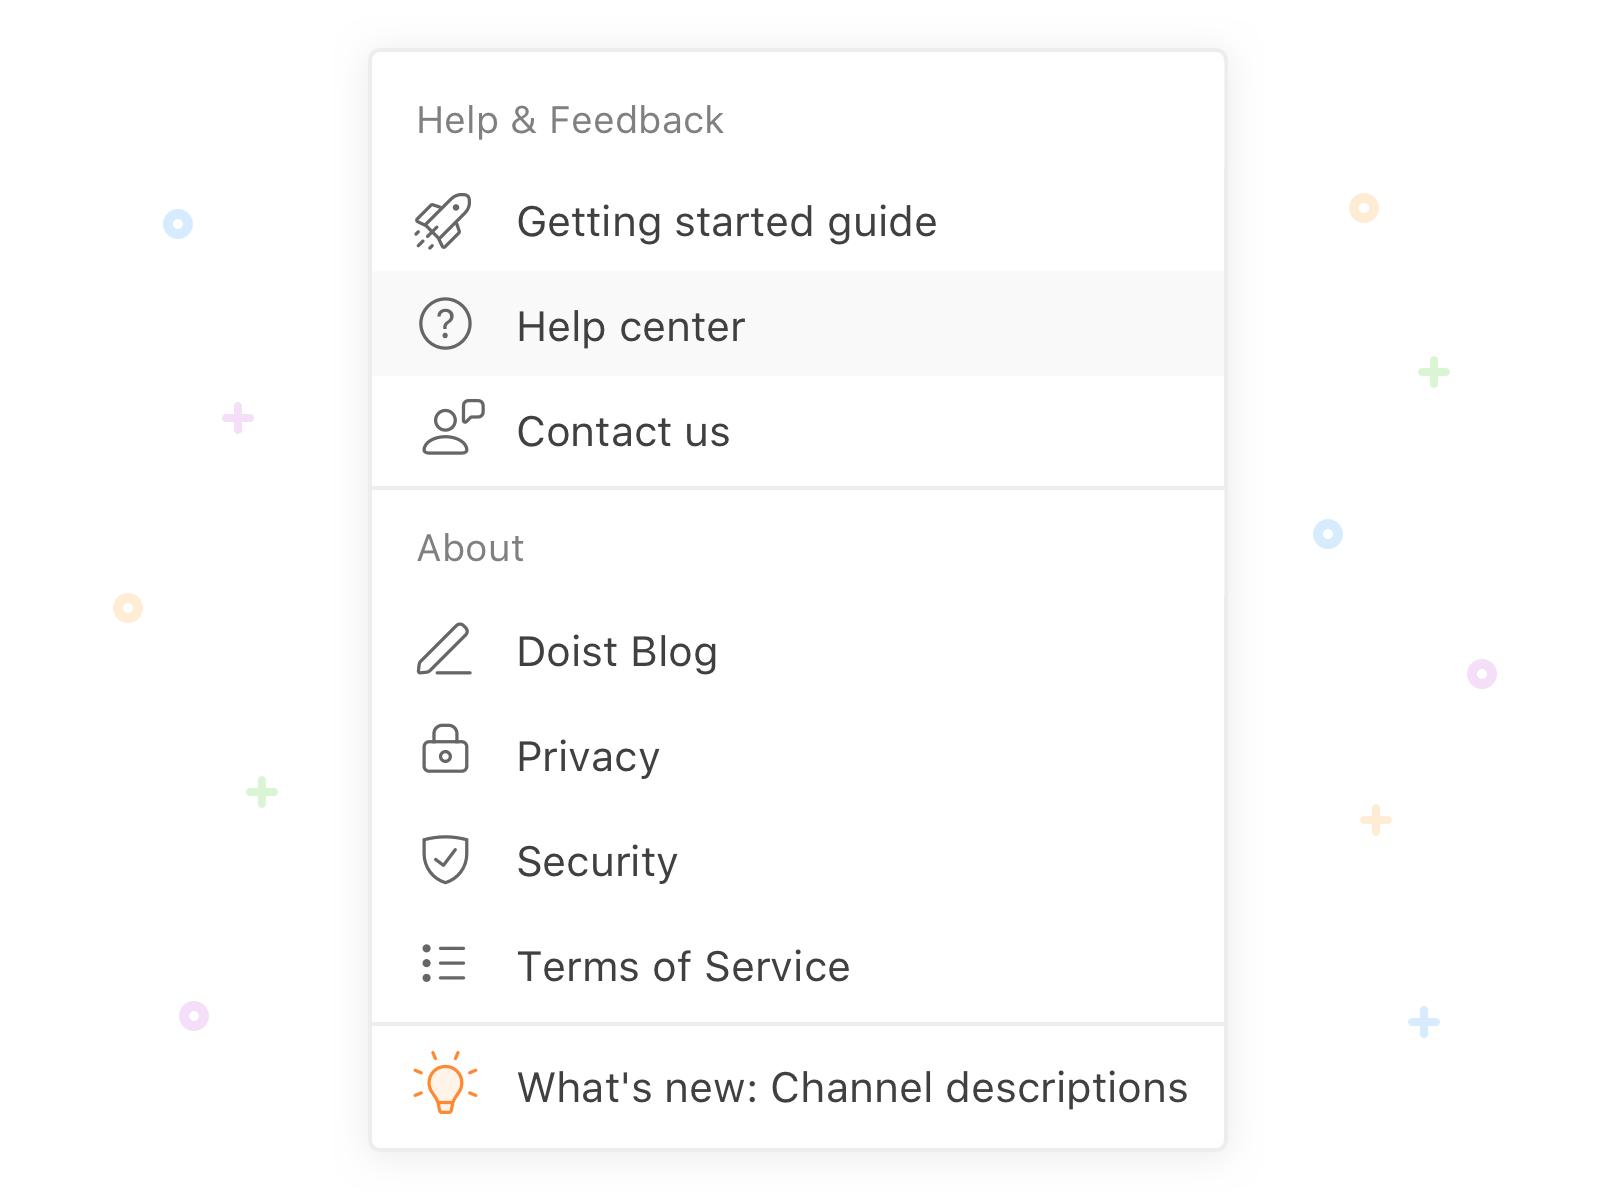Click the padlock Privacy icon
The image size is (1600, 1200).
pyautogui.click(x=445, y=750)
